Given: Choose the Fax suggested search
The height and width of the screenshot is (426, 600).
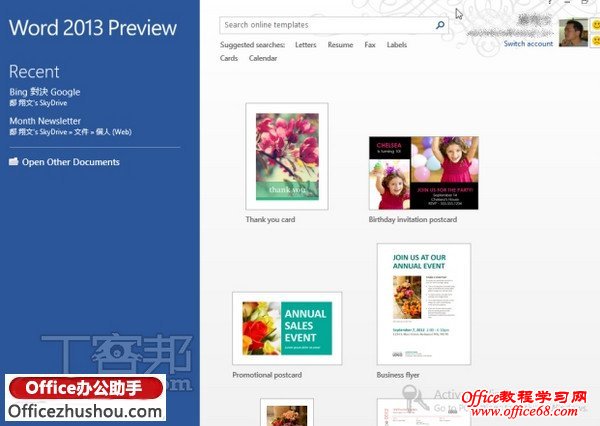Looking at the screenshot, I should (x=370, y=45).
